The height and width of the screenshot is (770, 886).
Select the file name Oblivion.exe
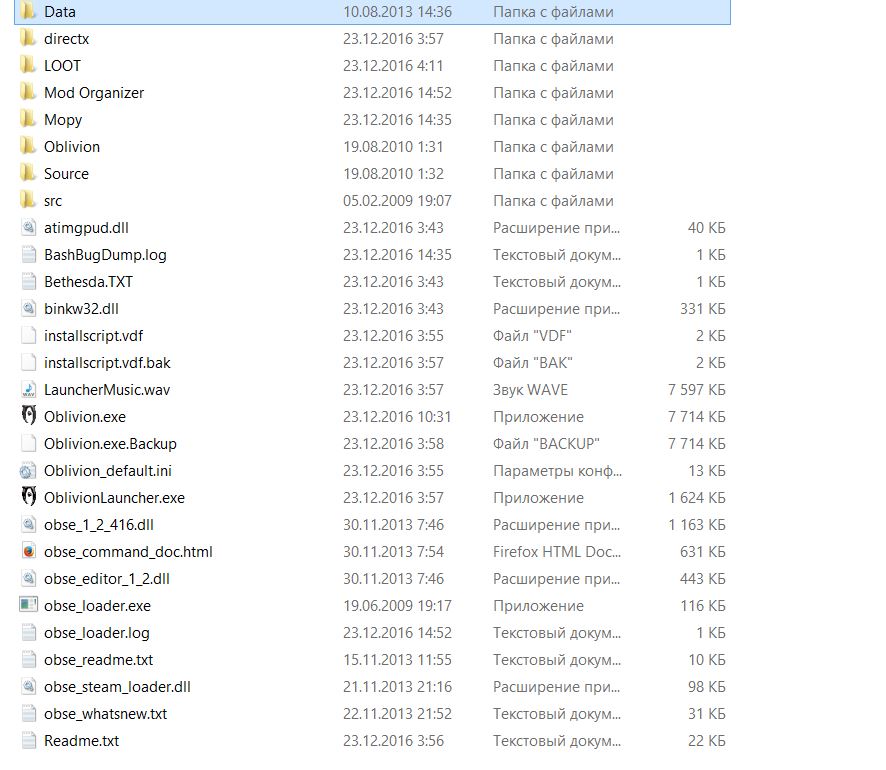click(85, 417)
